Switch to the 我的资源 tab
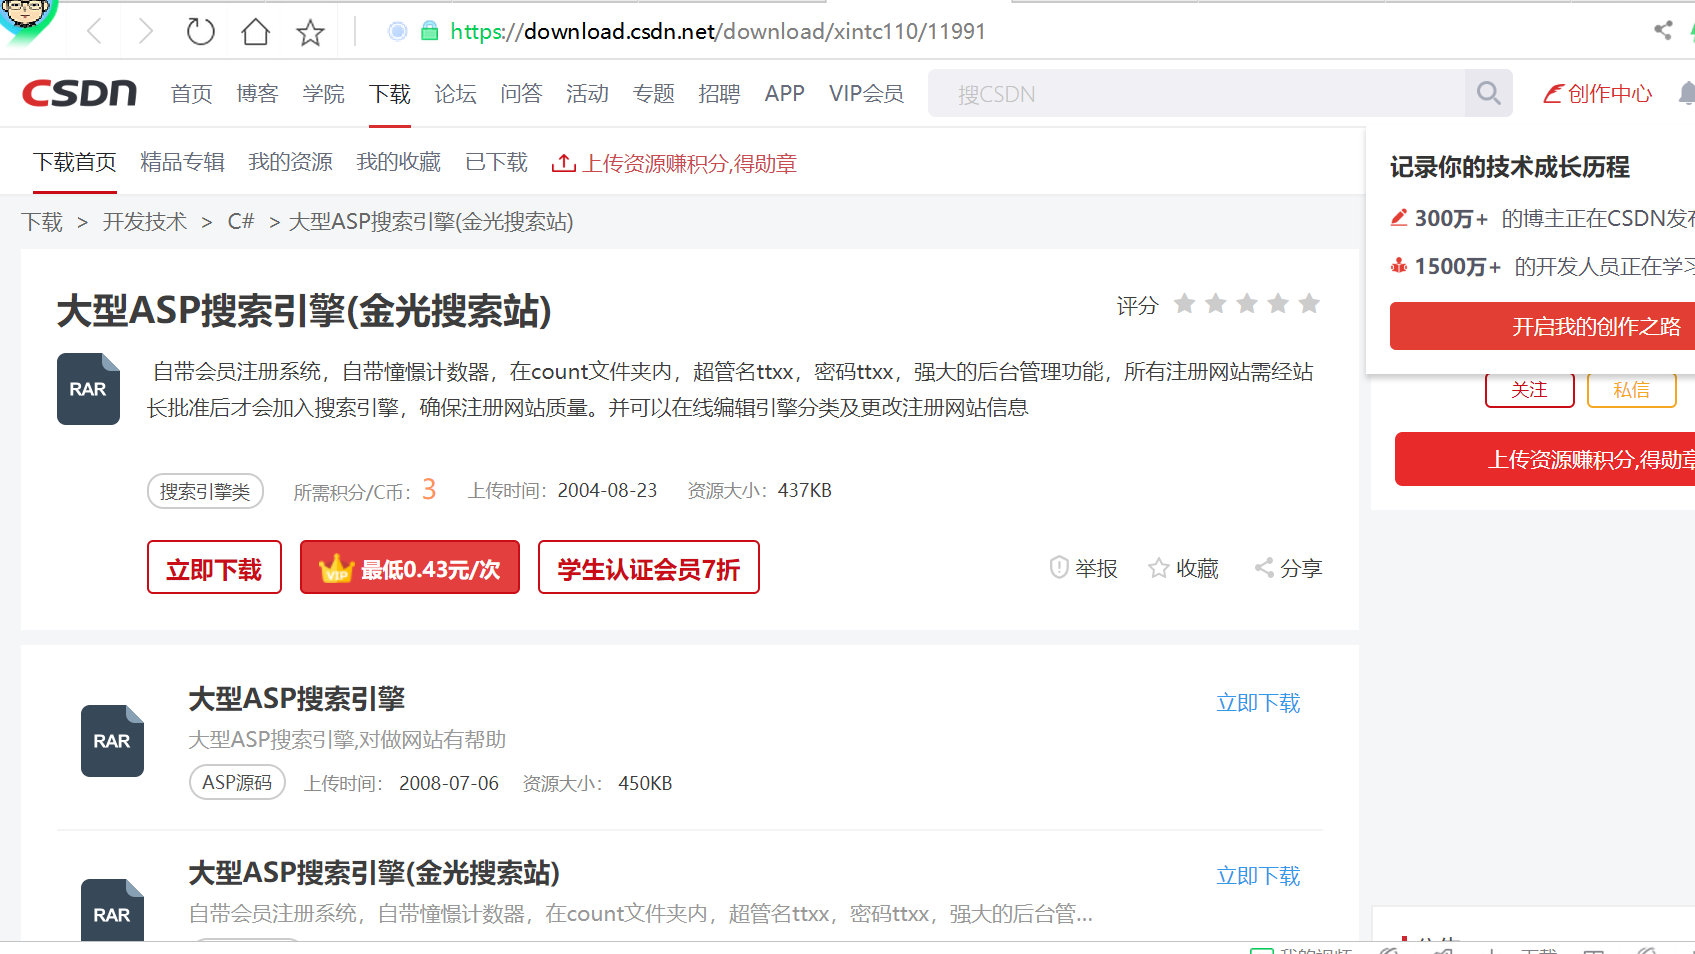Screen dimensions: 1695x954 coord(290,162)
